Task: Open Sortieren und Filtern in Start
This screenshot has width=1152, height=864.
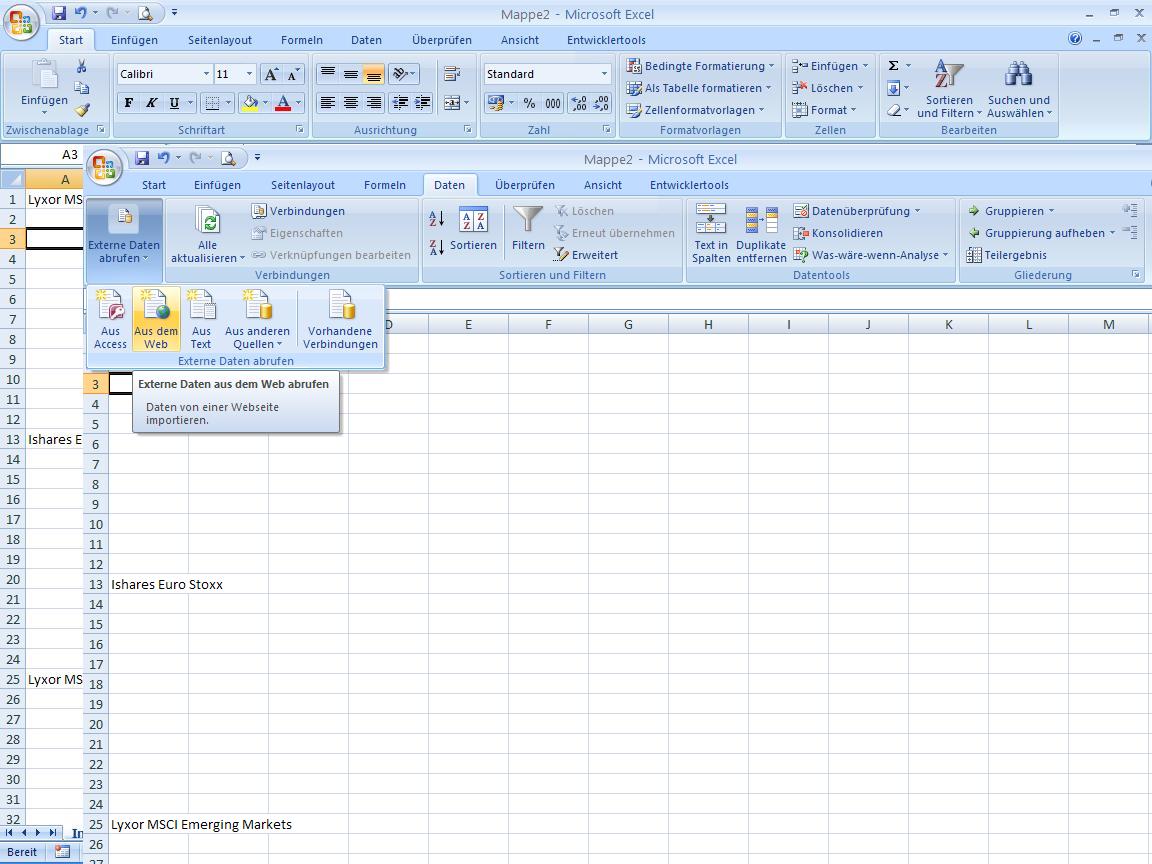Action: point(949,89)
